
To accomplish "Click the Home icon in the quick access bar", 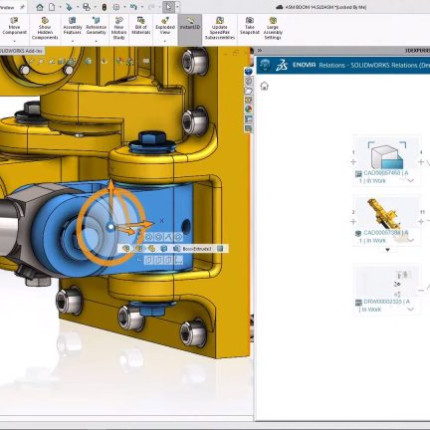I will tap(40, 7).
